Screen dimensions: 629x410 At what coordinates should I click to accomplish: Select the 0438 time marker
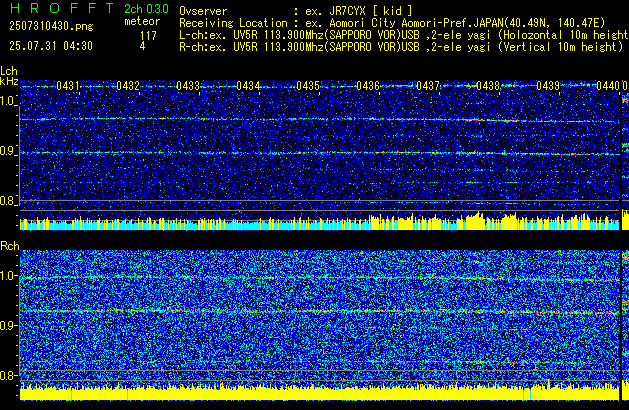coord(488,86)
